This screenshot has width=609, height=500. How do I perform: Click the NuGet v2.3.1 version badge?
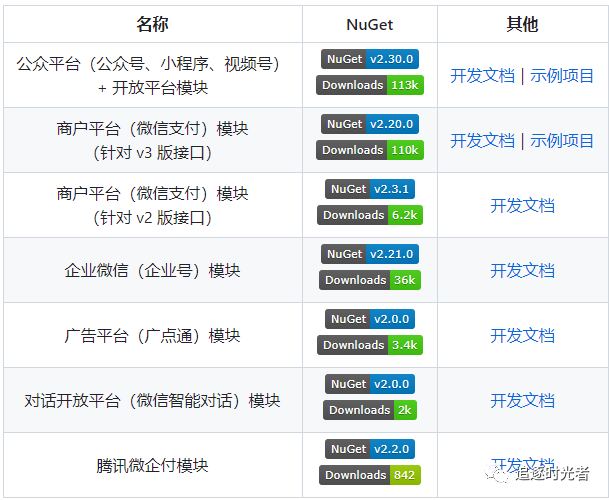(370, 189)
